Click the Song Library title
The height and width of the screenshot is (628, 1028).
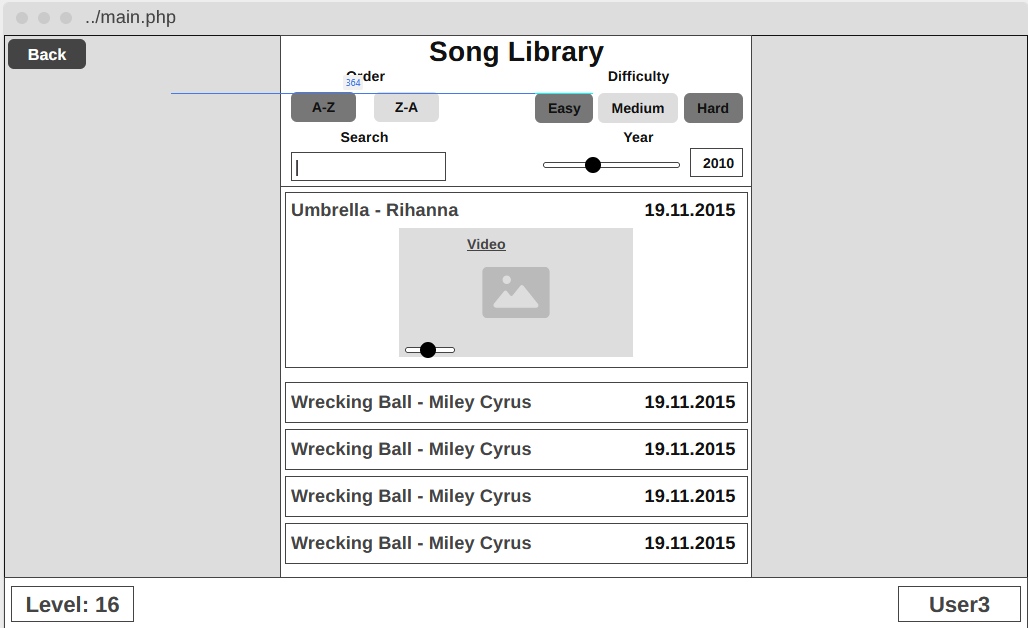coord(516,52)
